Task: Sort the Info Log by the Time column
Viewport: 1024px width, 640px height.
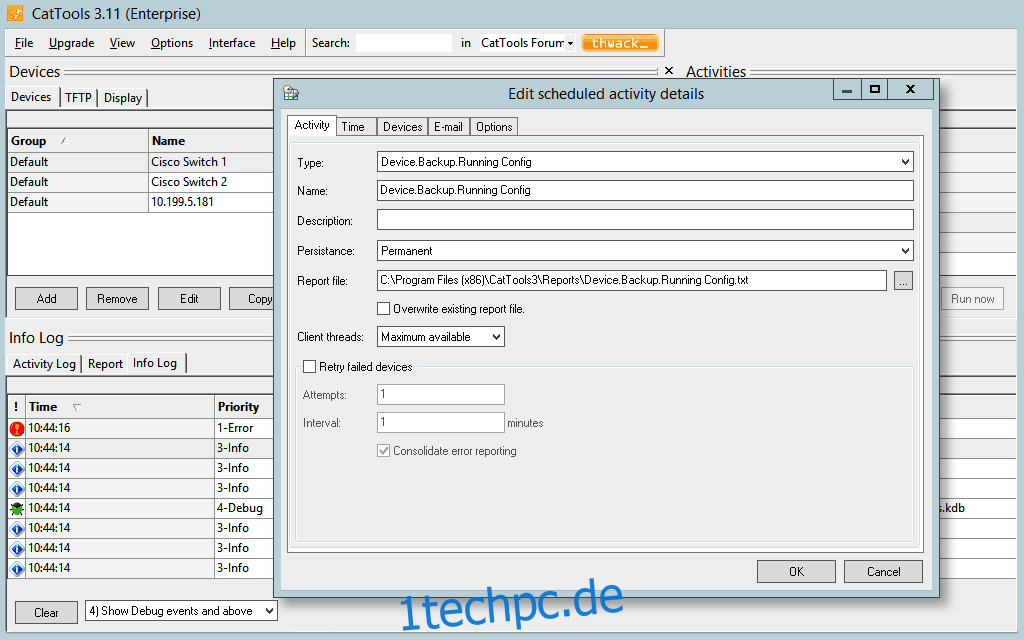Action: 120,407
